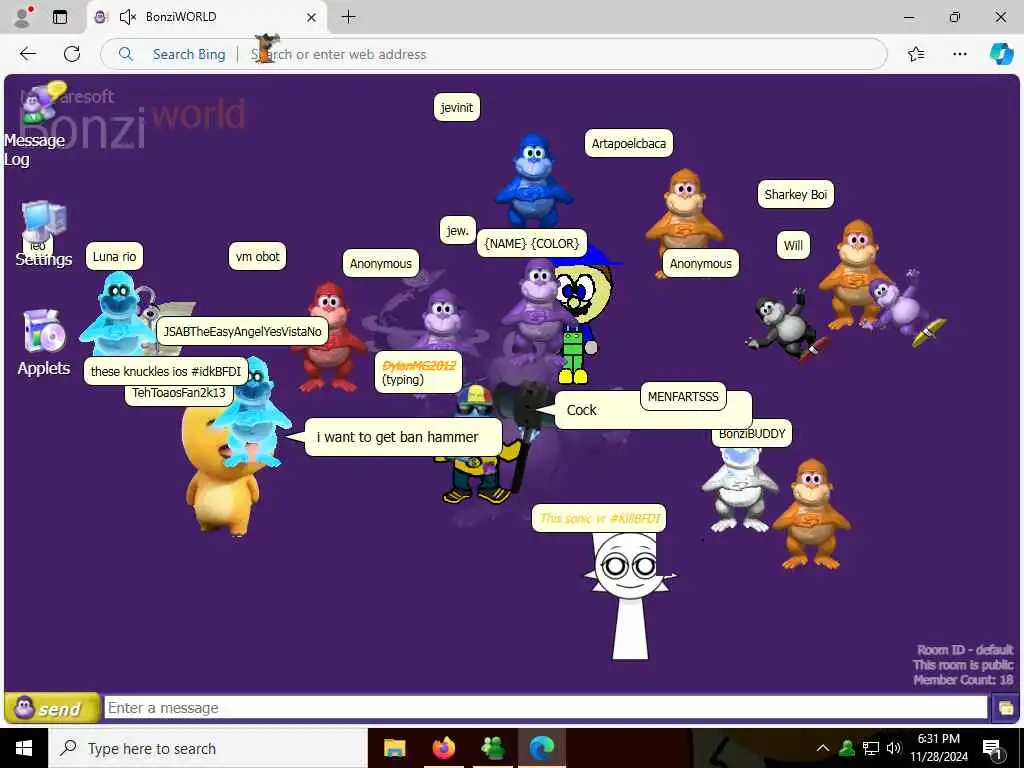
Task: Open the browser profile icon
Action: point(23,17)
